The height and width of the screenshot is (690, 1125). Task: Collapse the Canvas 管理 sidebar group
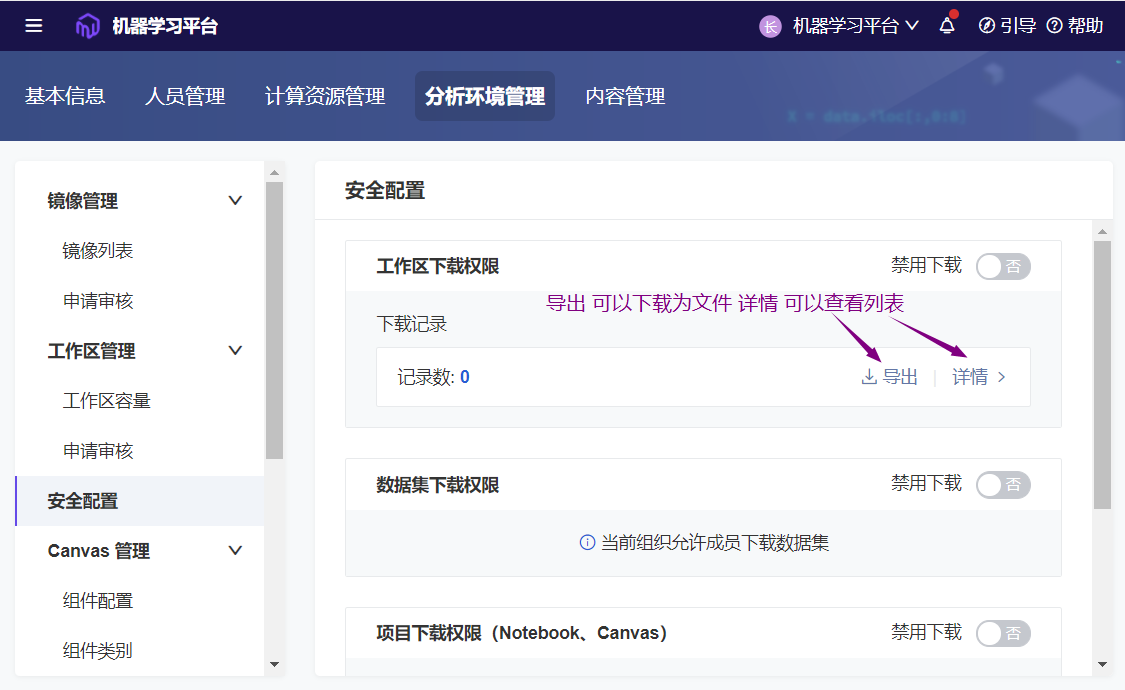[x=235, y=551]
